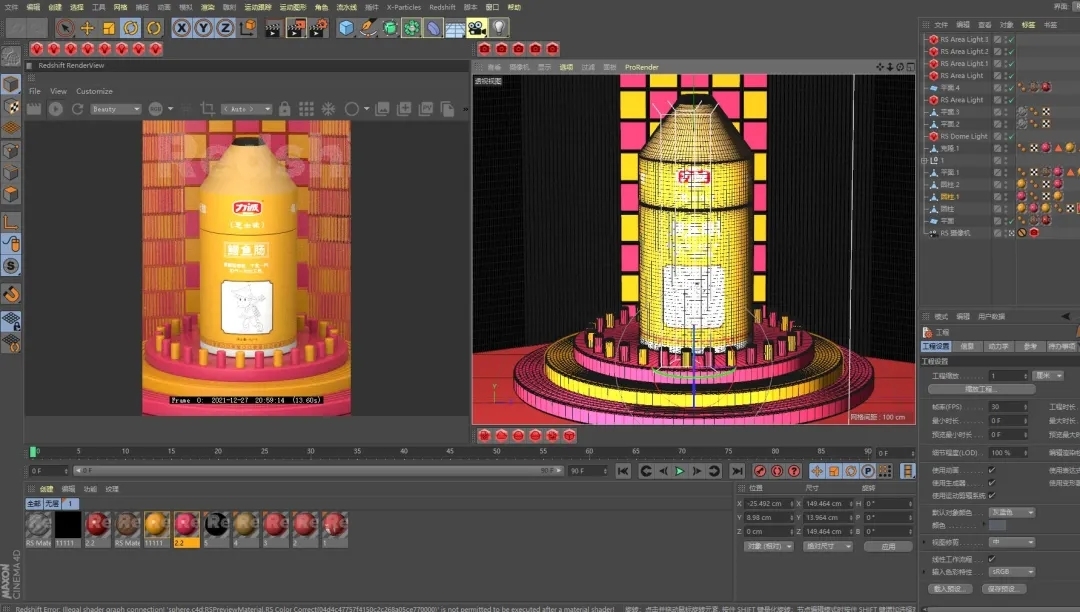
Task: Open the 对象(相对) coordinate dropdown
Action: (768, 546)
